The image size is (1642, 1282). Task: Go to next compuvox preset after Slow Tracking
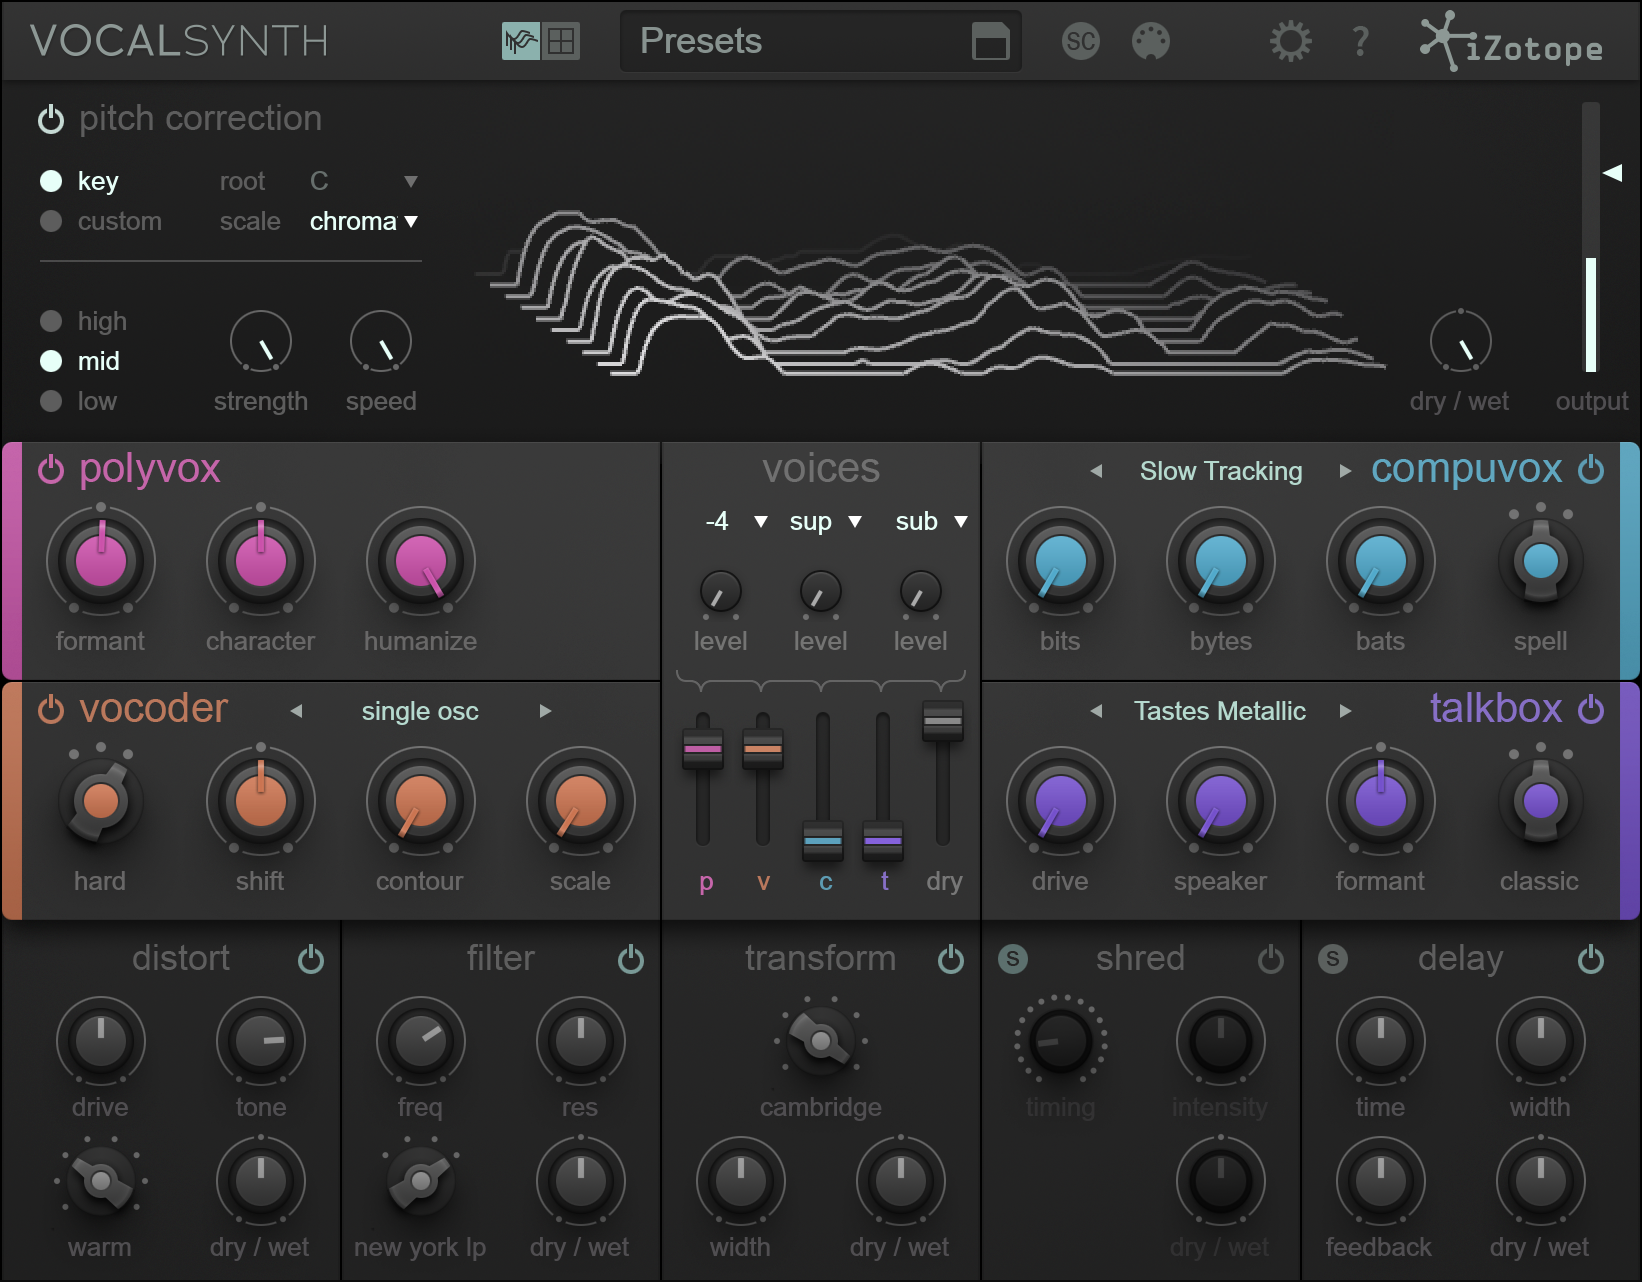coord(1345,471)
